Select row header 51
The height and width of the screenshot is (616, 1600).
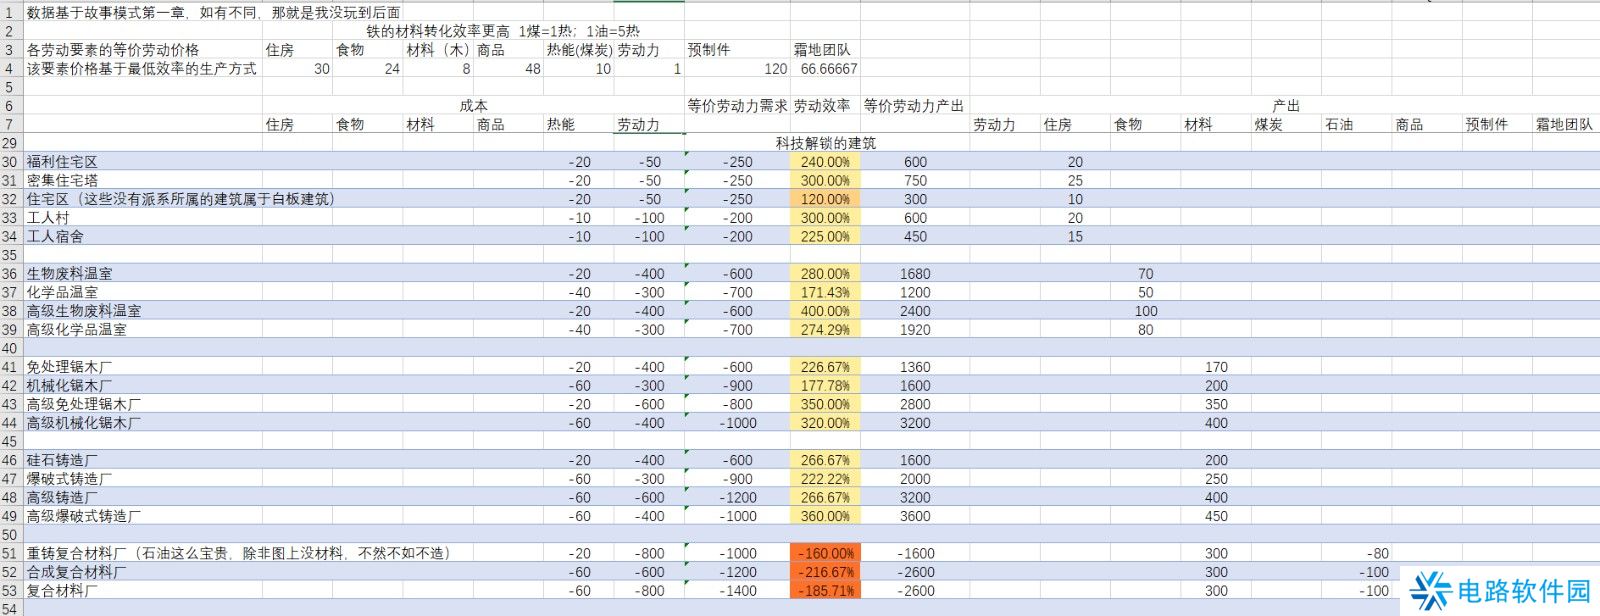tap(10, 554)
